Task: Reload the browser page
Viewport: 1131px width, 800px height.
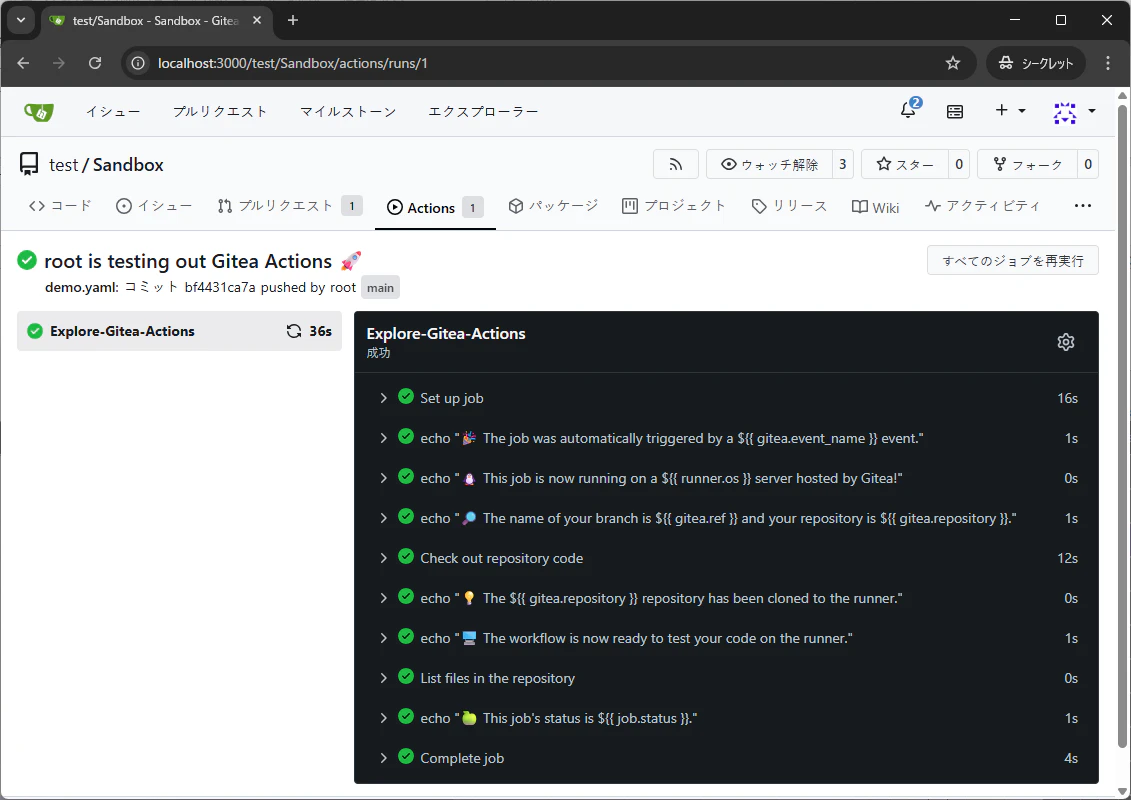Action: coord(95,63)
